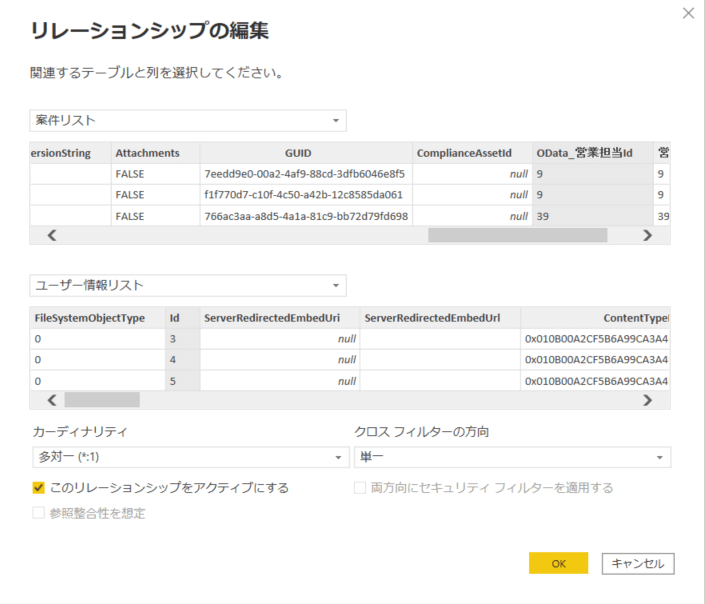
Task: Select the Id column header in user table
Action: [183, 318]
